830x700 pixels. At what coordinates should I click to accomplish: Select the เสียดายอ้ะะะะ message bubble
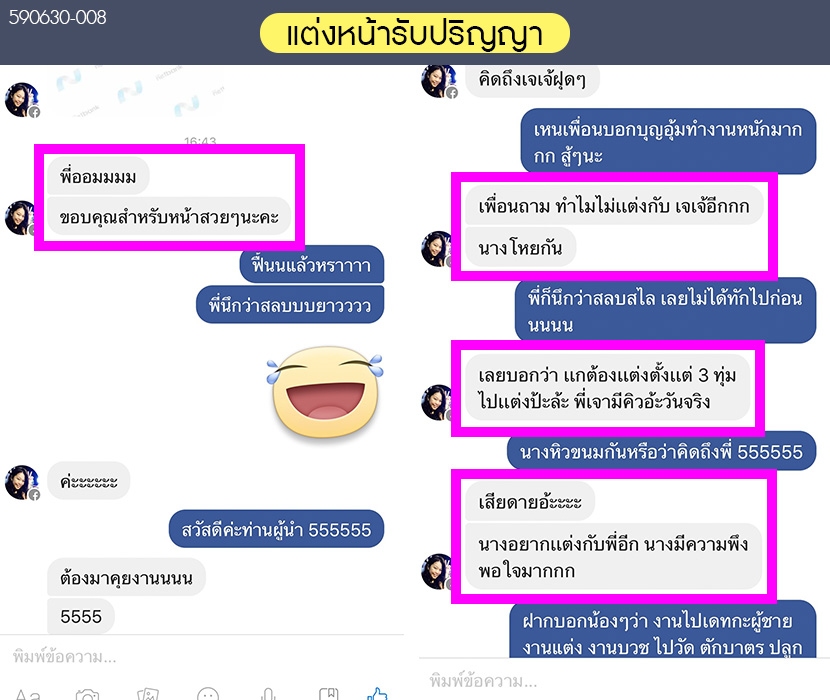click(x=530, y=501)
